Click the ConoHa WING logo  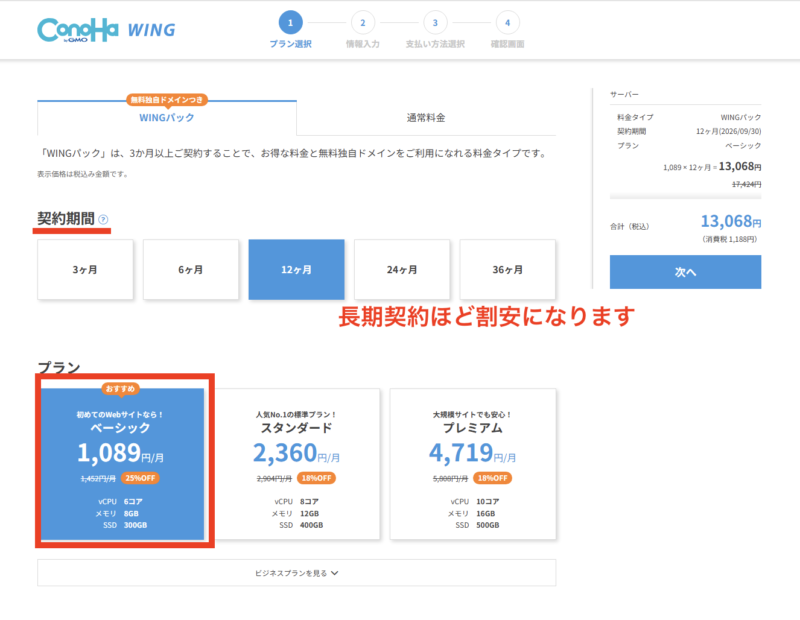105,28
